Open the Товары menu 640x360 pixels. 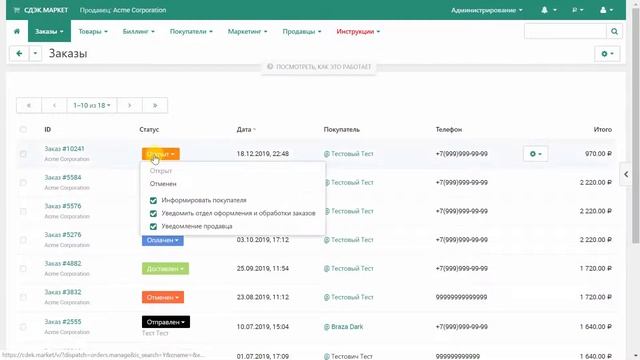coord(93,31)
